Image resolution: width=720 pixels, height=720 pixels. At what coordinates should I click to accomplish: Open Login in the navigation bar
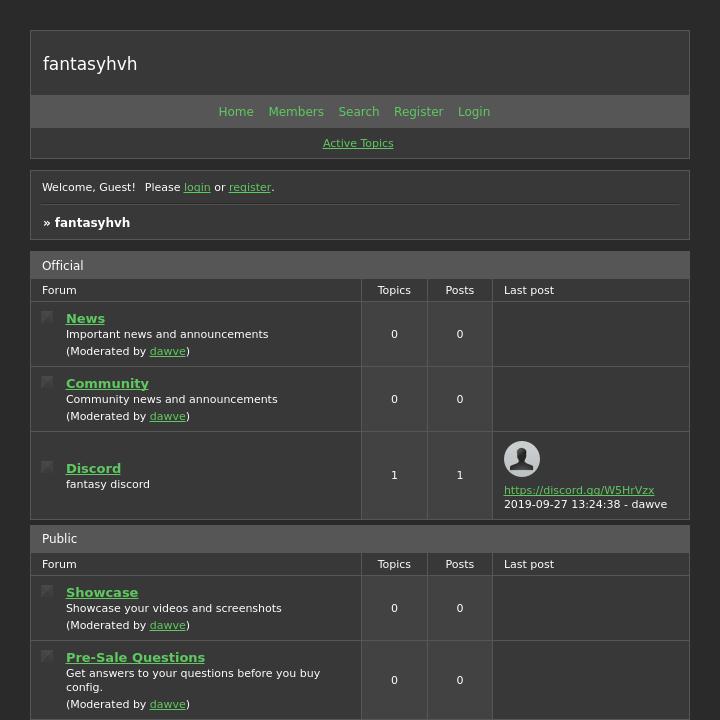[474, 112]
